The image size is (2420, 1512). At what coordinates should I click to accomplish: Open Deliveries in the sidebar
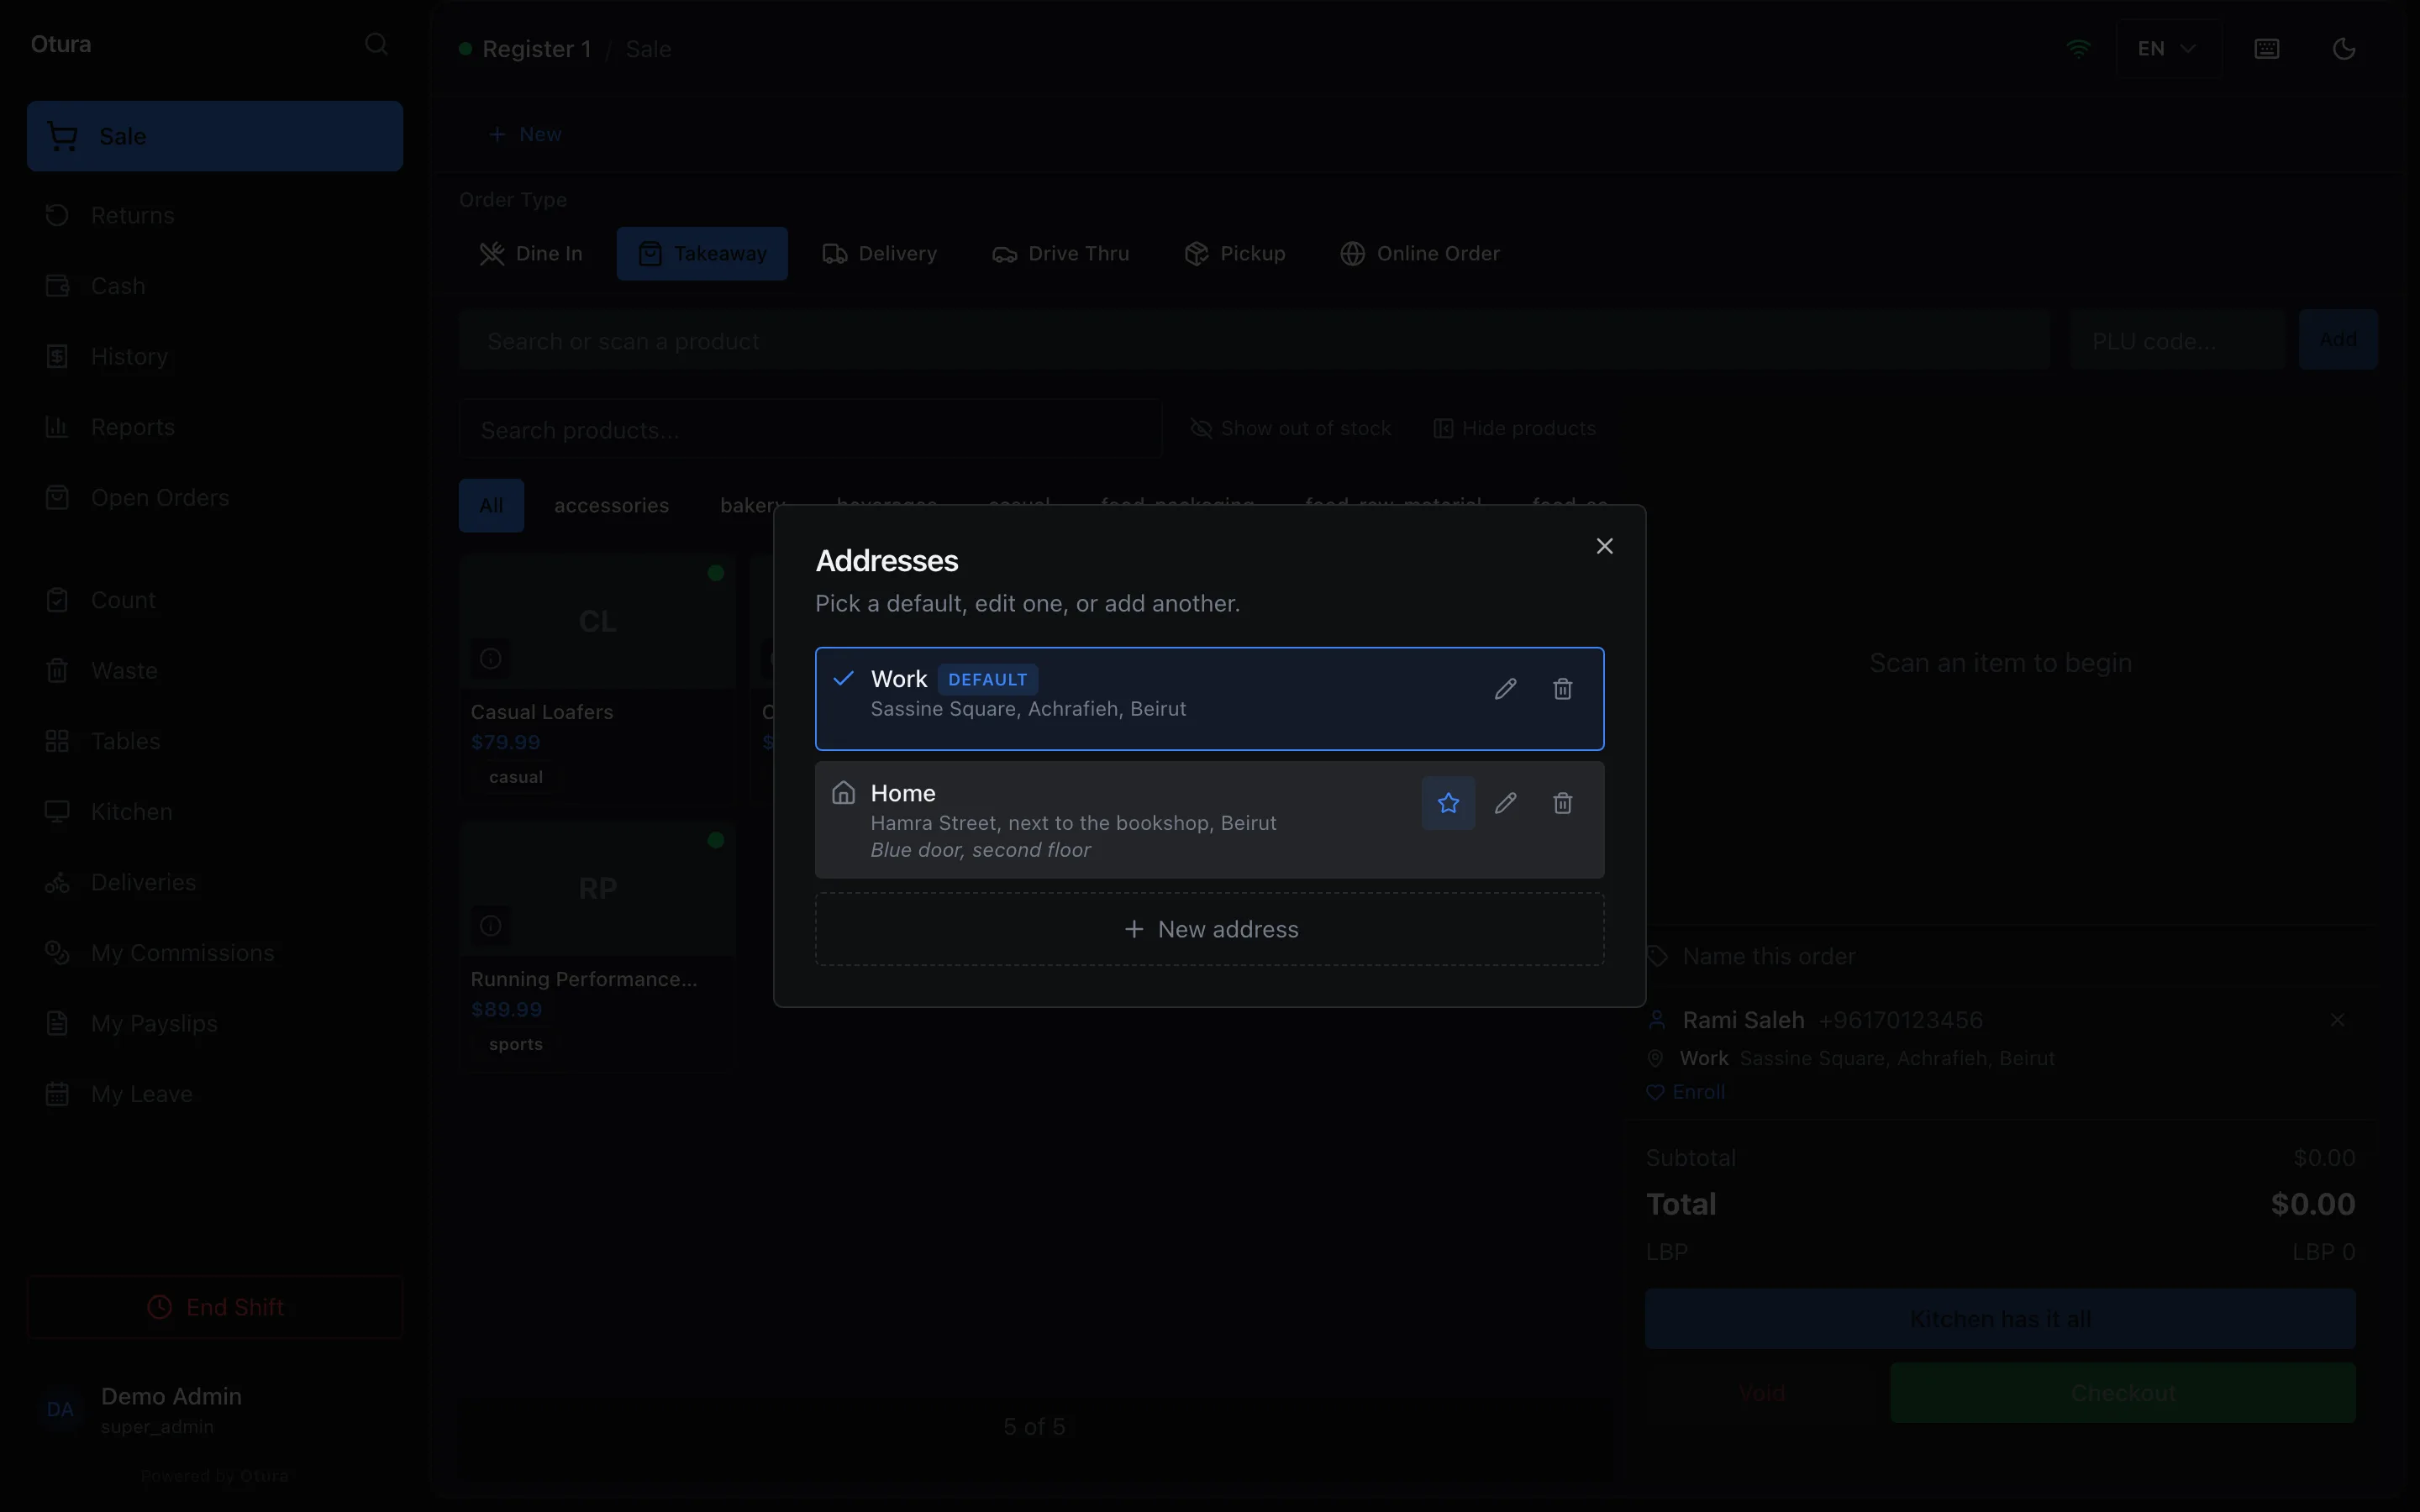tap(214, 883)
